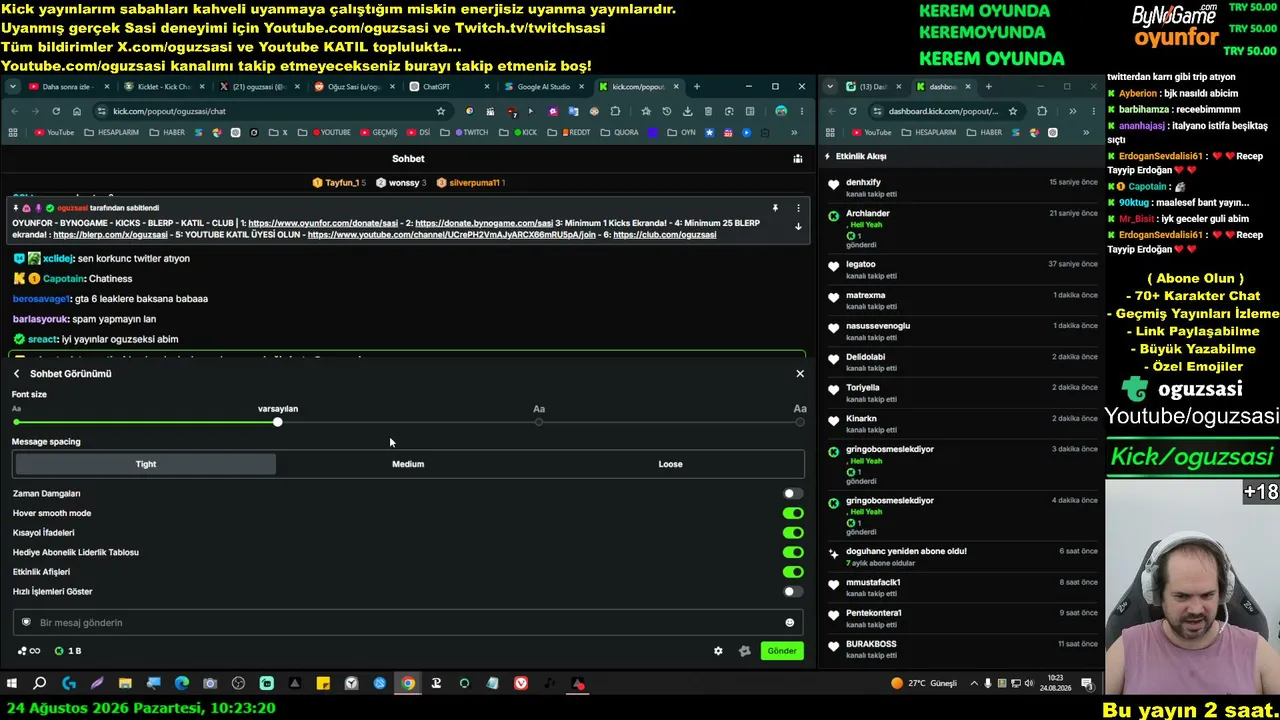Open Vivaldi browser from the taskbar

pos(521,684)
